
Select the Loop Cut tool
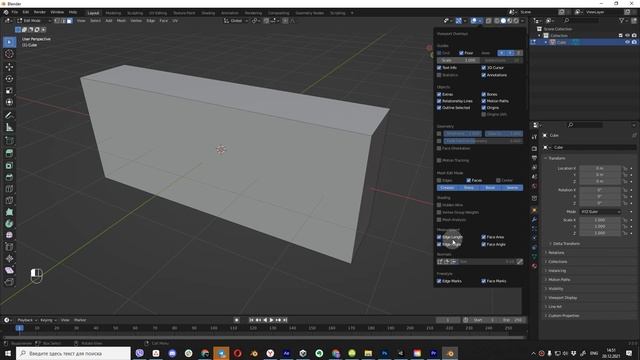click(x=9, y=189)
